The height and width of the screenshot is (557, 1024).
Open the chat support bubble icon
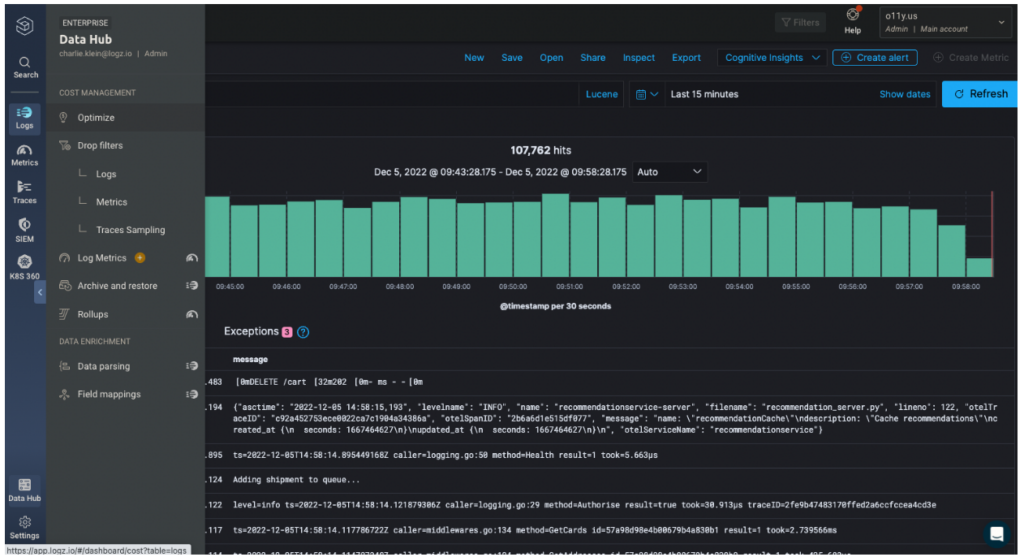pyautogui.click(x=997, y=534)
